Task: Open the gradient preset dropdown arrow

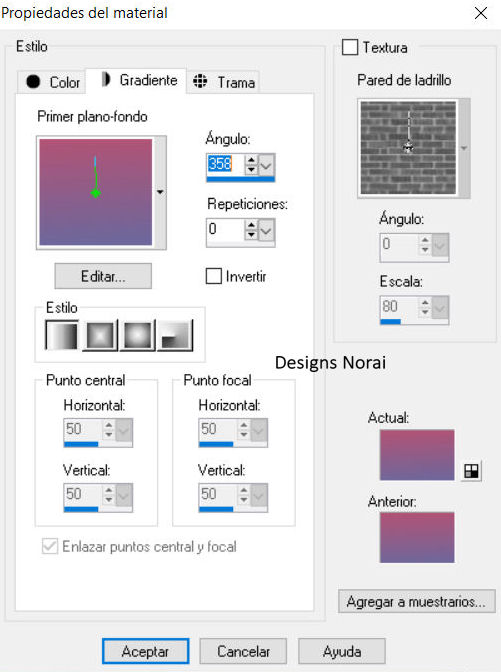Action: coord(160,192)
